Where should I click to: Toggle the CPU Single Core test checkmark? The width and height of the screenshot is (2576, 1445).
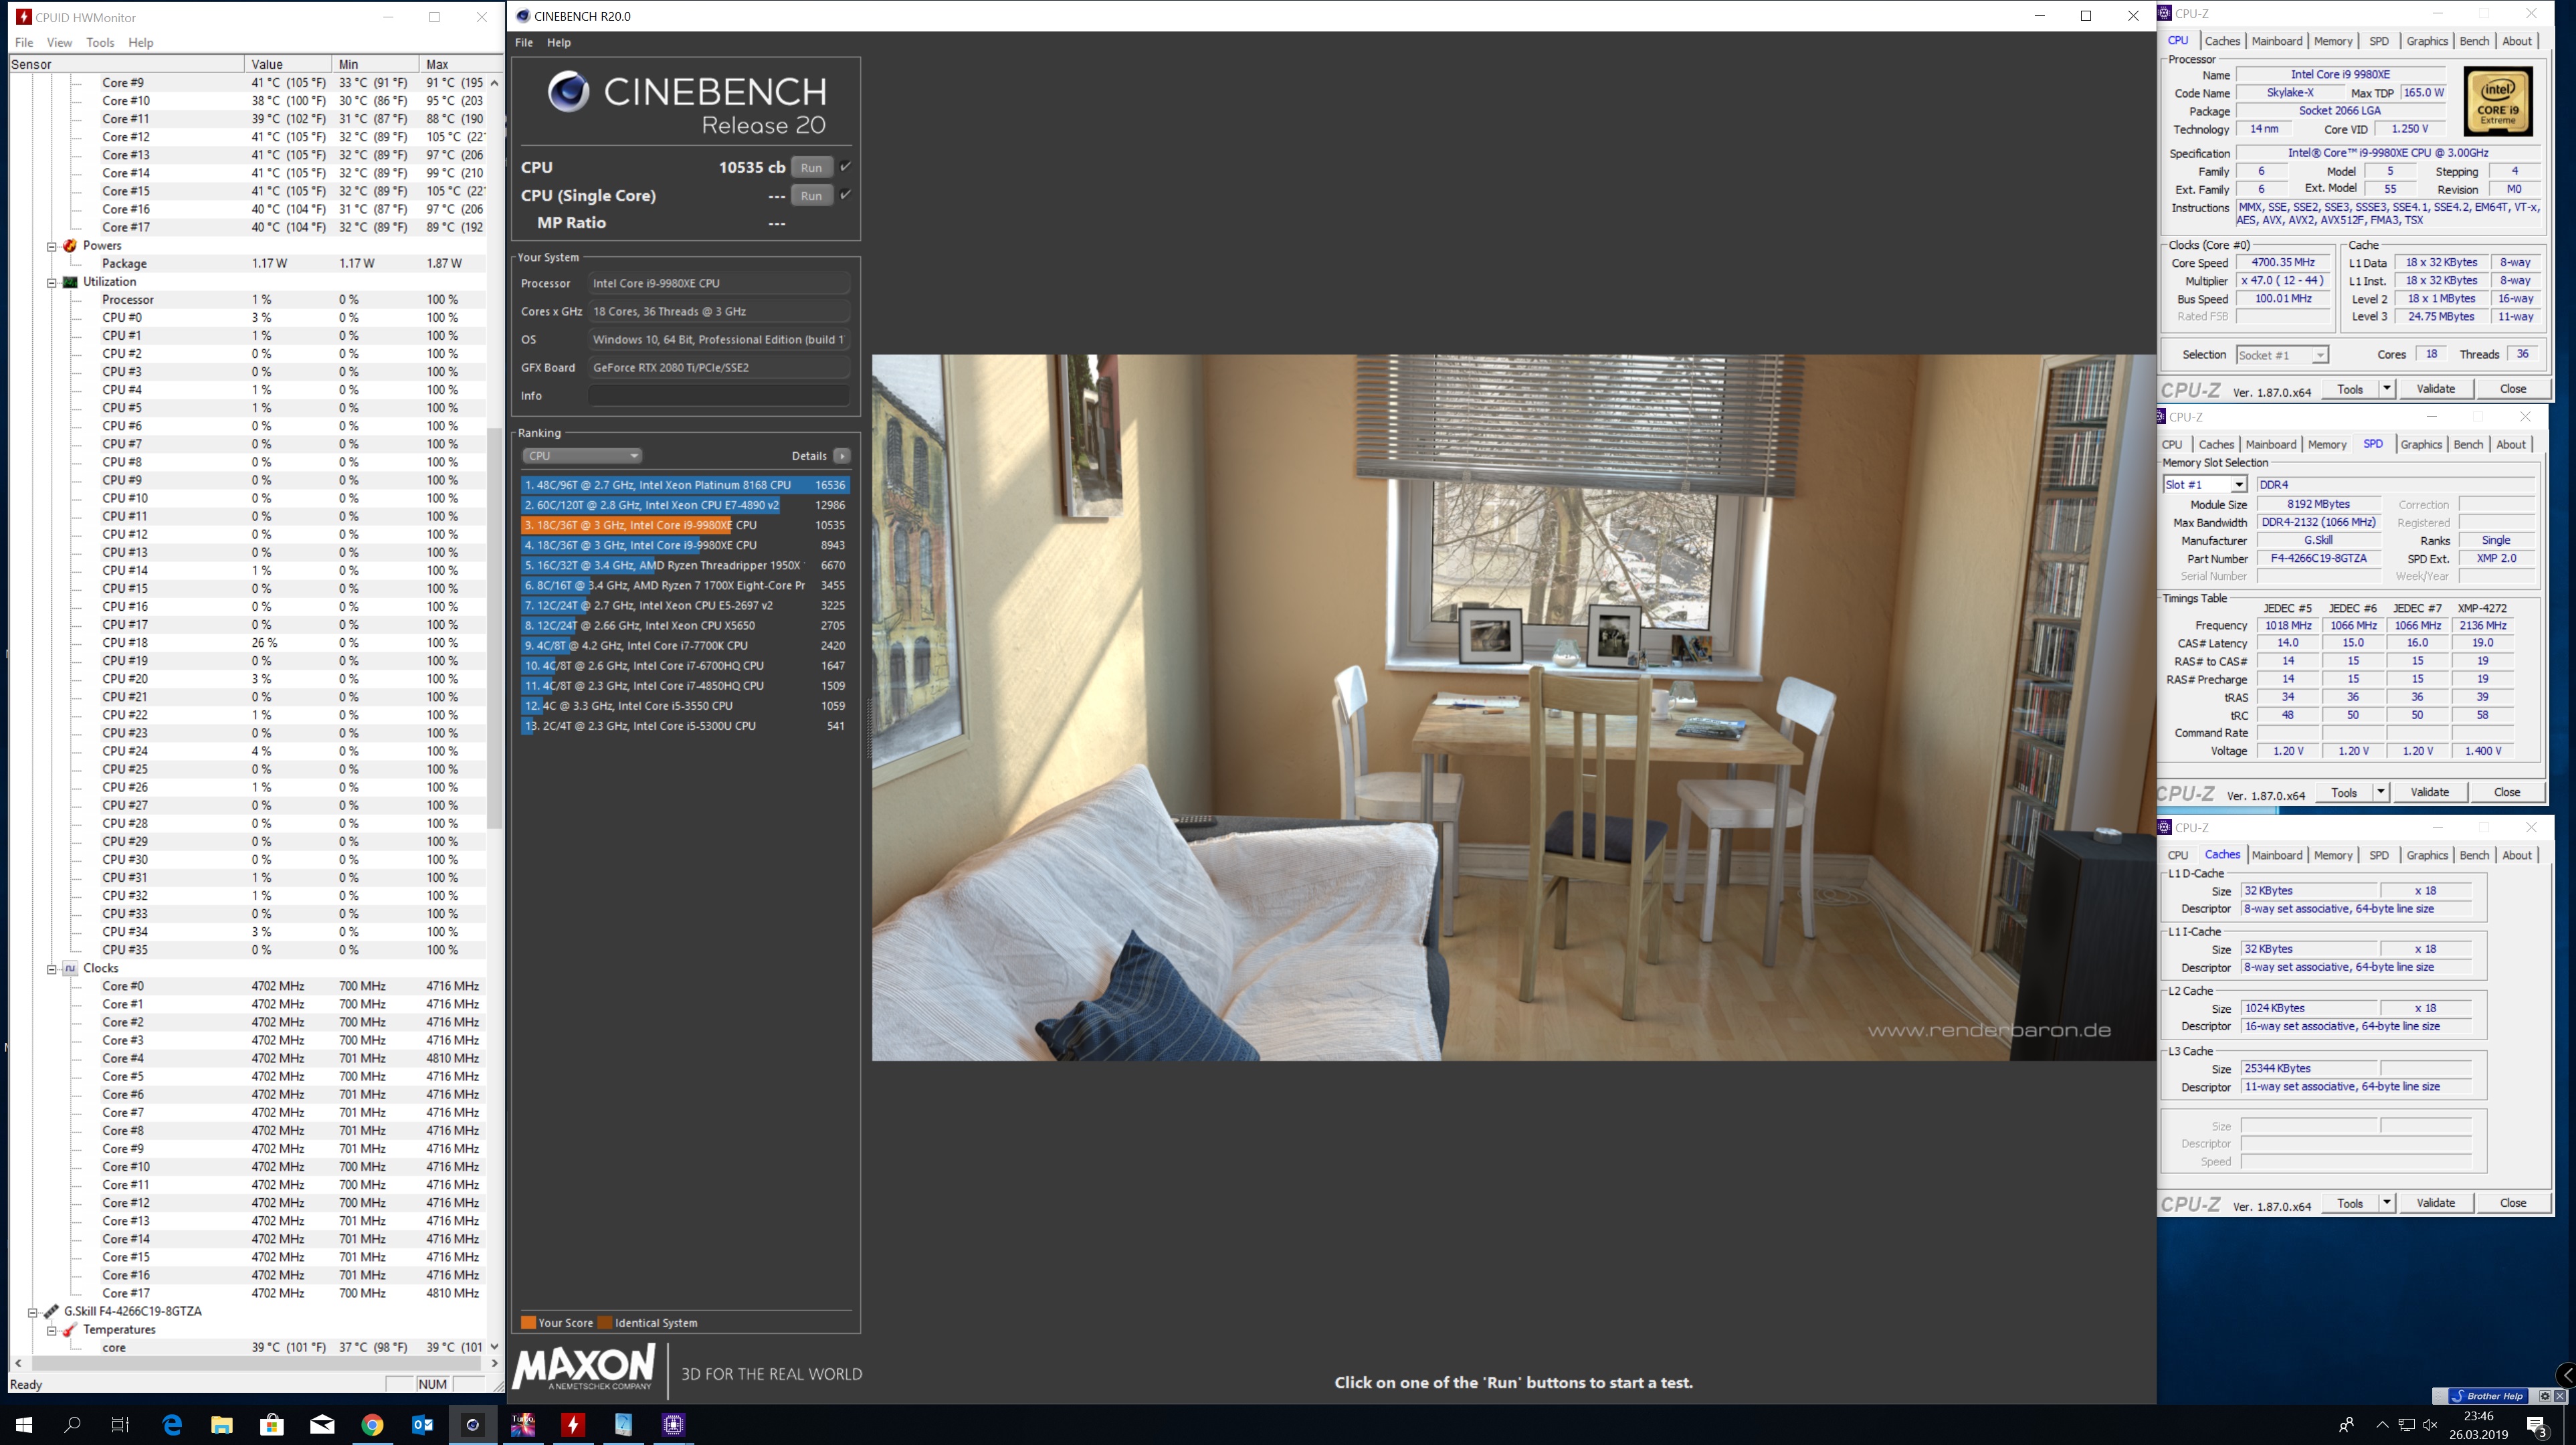click(x=846, y=195)
